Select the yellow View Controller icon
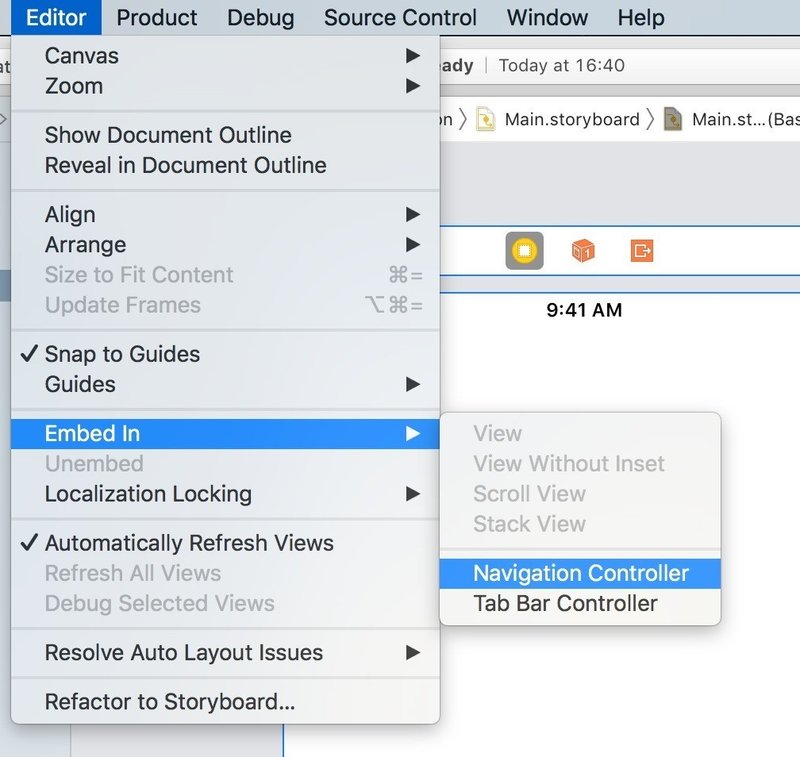 pyautogui.click(x=524, y=250)
